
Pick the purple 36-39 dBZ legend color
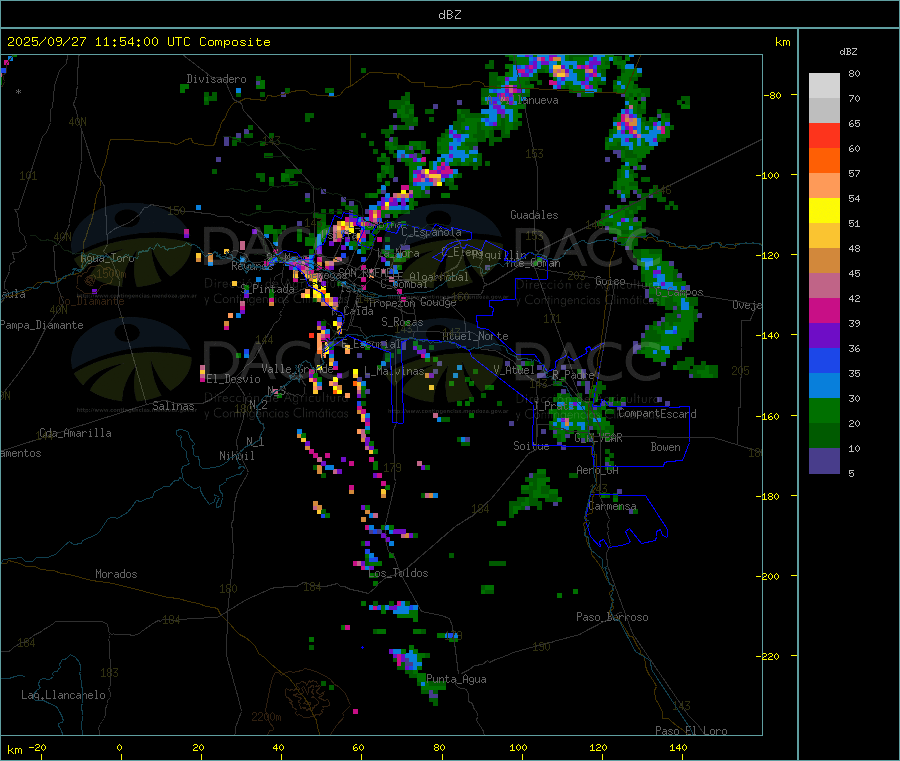[x=824, y=336]
